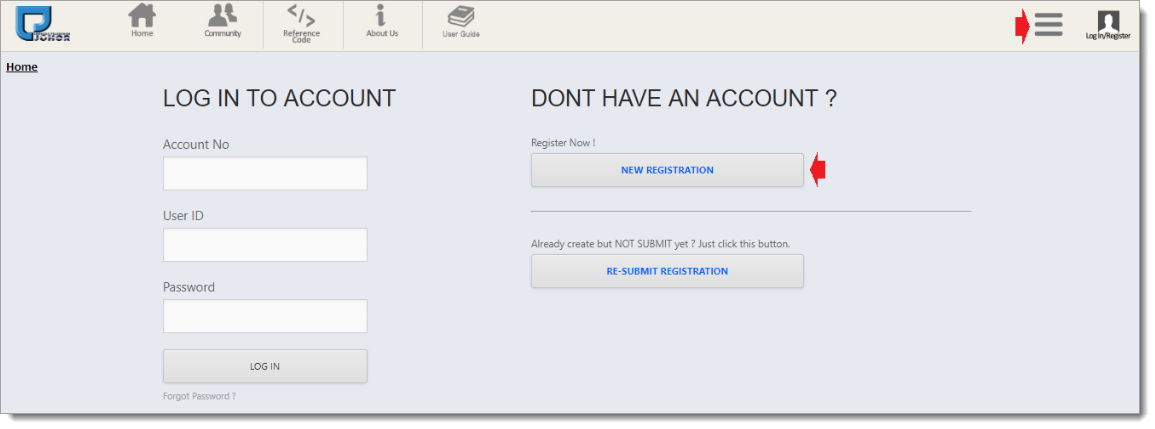This screenshot has height=429, width=1155.
Task: Click the "Account No" field label
Action: (x=196, y=145)
